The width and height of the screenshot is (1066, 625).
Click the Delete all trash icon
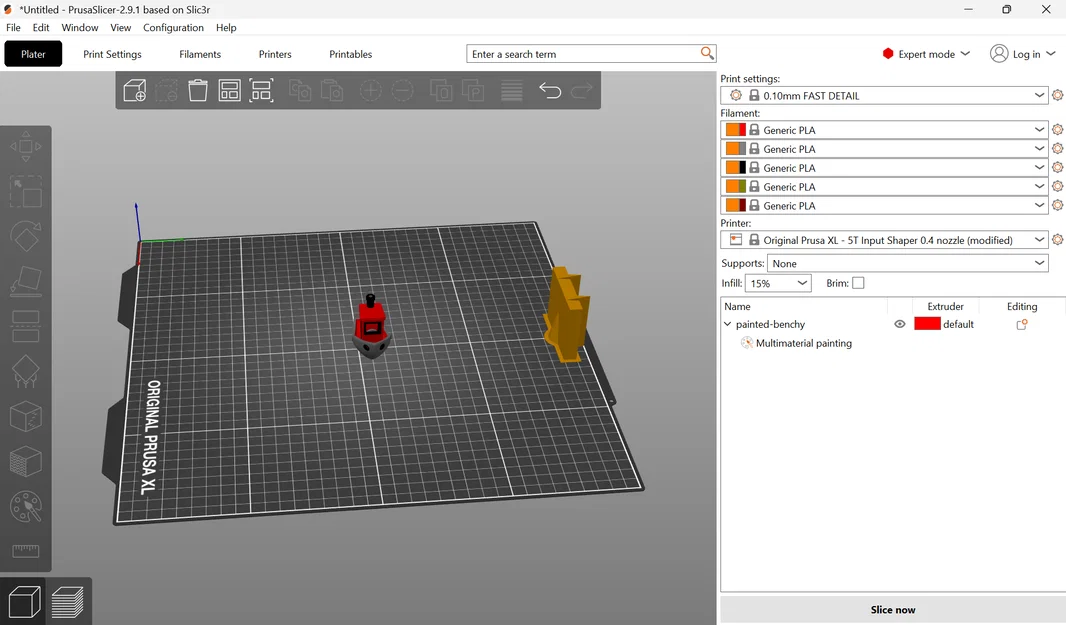click(198, 90)
